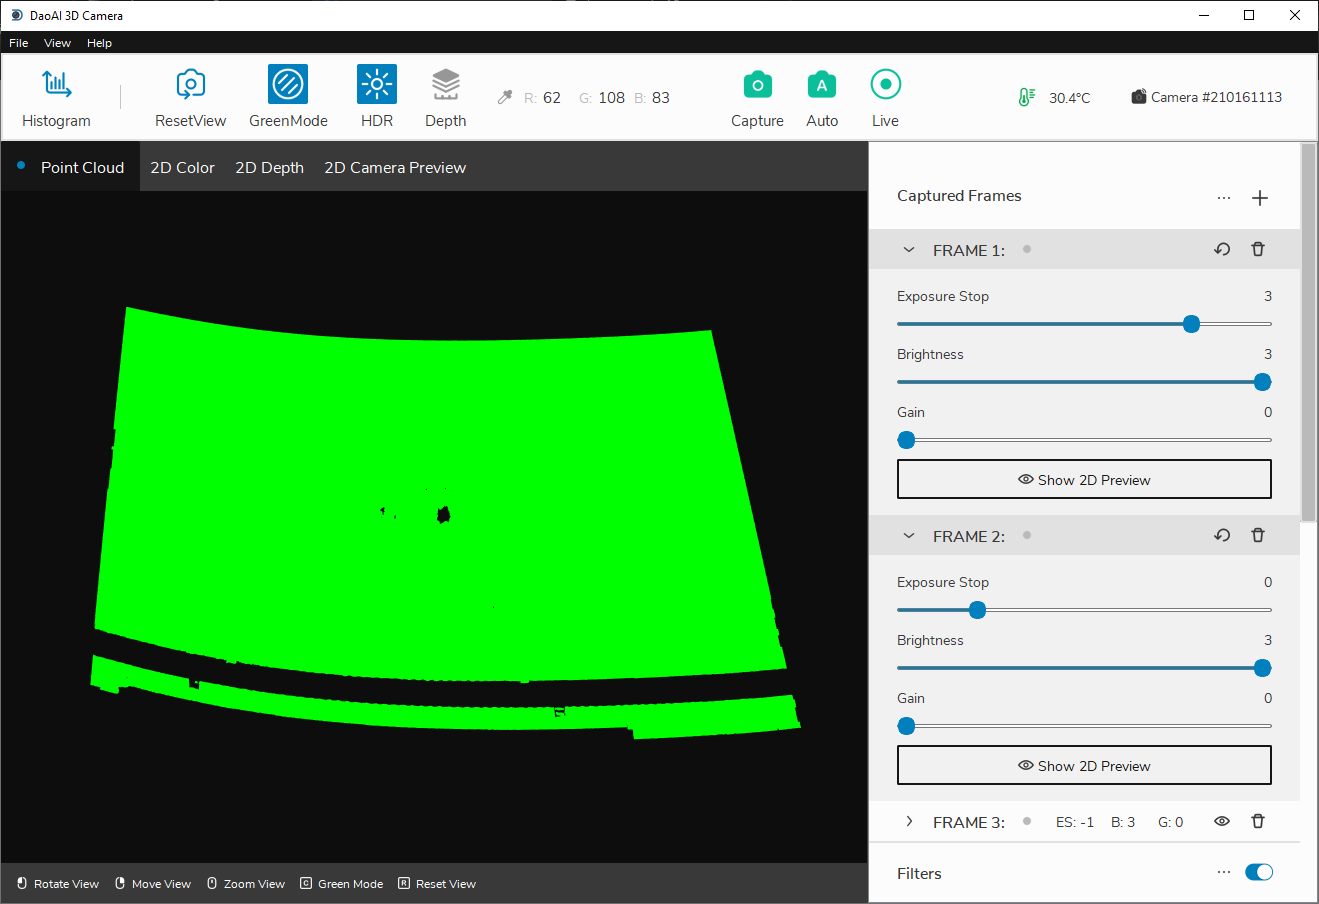The height and width of the screenshot is (904, 1319).
Task: Open the View menu
Action: [x=57, y=43]
